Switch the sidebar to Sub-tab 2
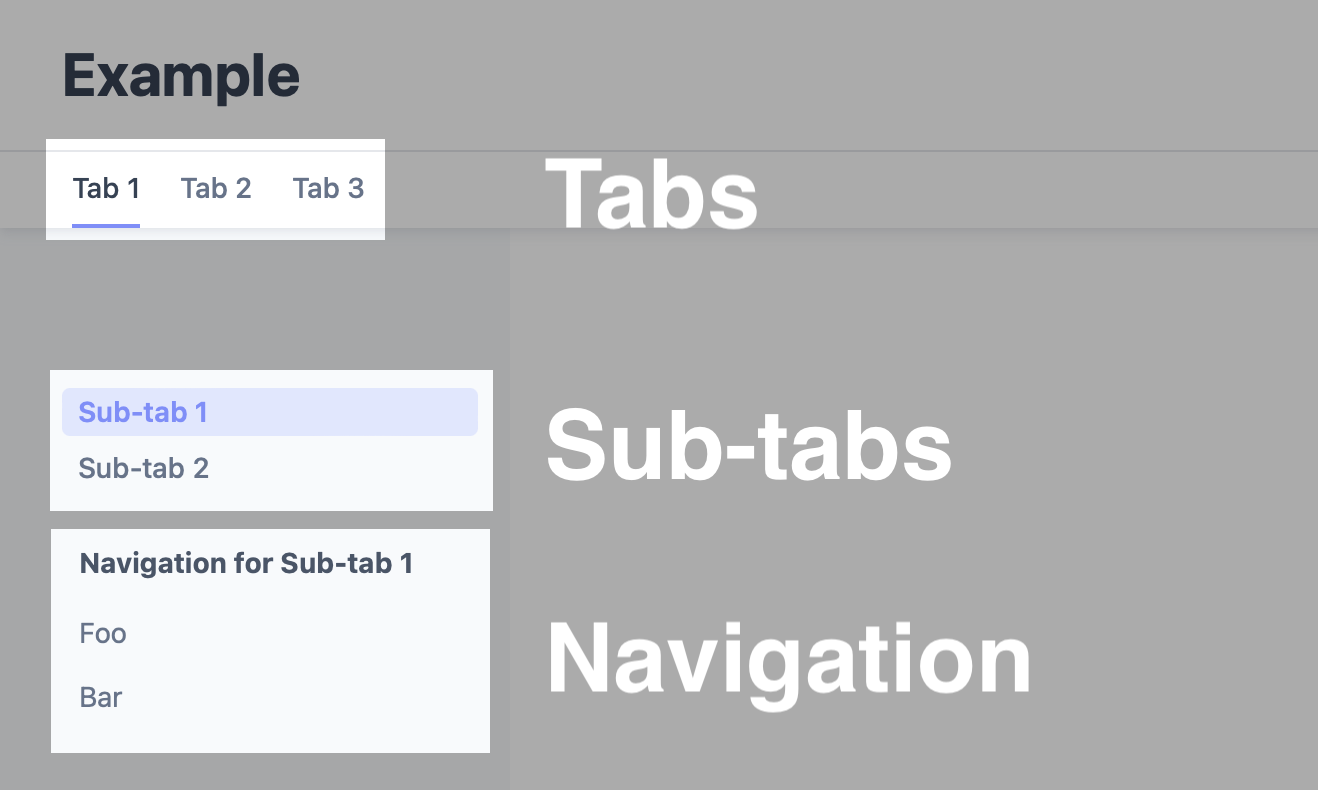This screenshot has height=790, width=1318. click(143, 468)
